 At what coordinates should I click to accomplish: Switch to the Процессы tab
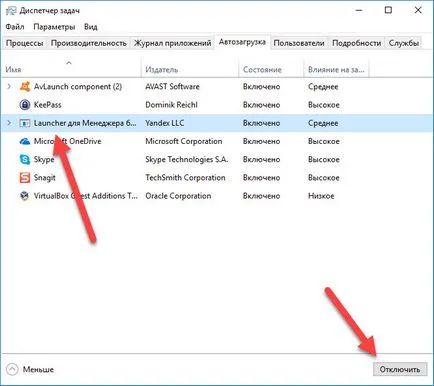coord(25,43)
